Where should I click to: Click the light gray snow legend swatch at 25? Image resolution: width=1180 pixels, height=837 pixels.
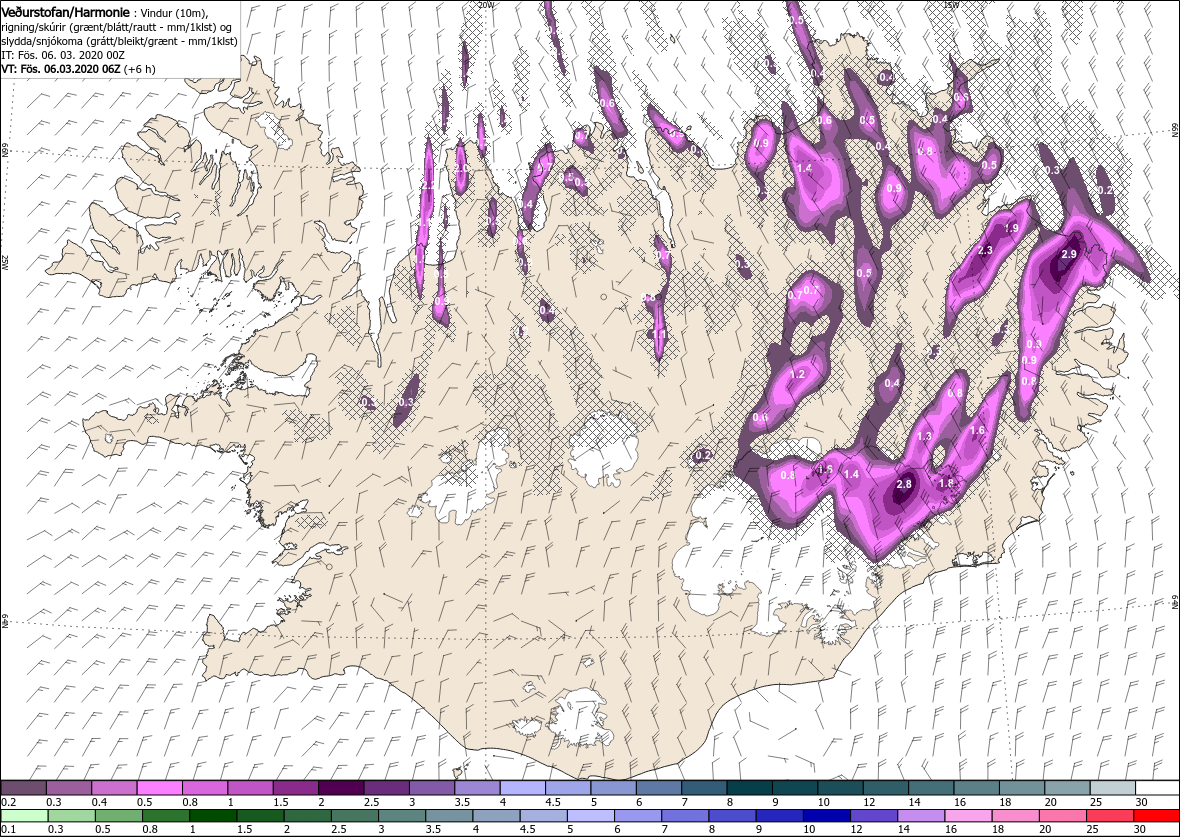pyautogui.click(x=1112, y=787)
